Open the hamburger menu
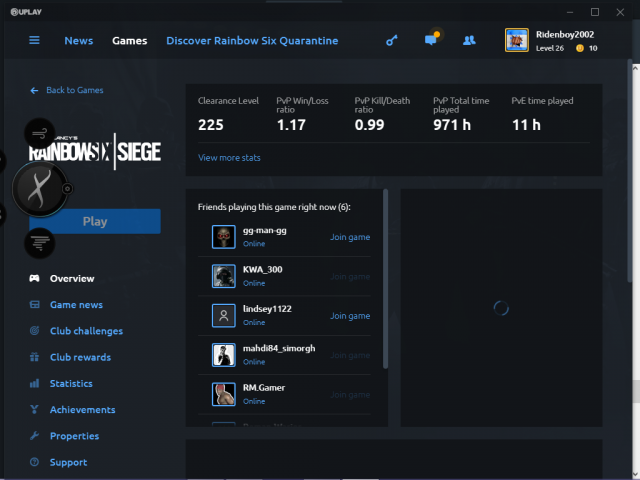This screenshot has width=640, height=480. coord(34,40)
